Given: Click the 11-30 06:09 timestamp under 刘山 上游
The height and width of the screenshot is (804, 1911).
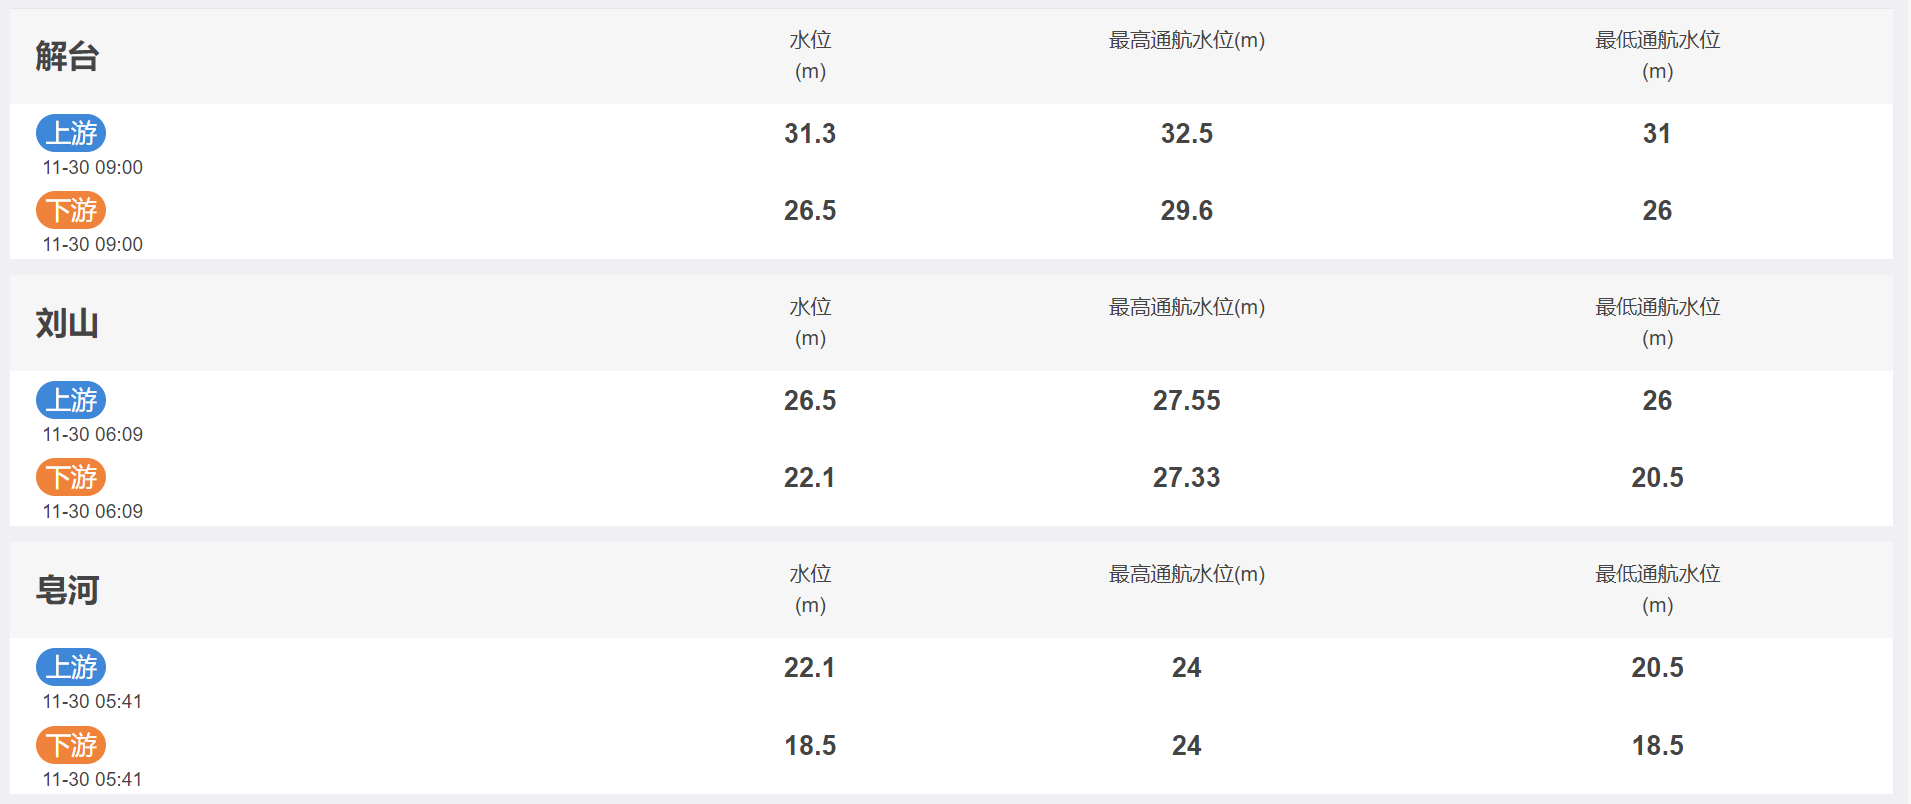Looking at the screenshot, I should (93, 434).
